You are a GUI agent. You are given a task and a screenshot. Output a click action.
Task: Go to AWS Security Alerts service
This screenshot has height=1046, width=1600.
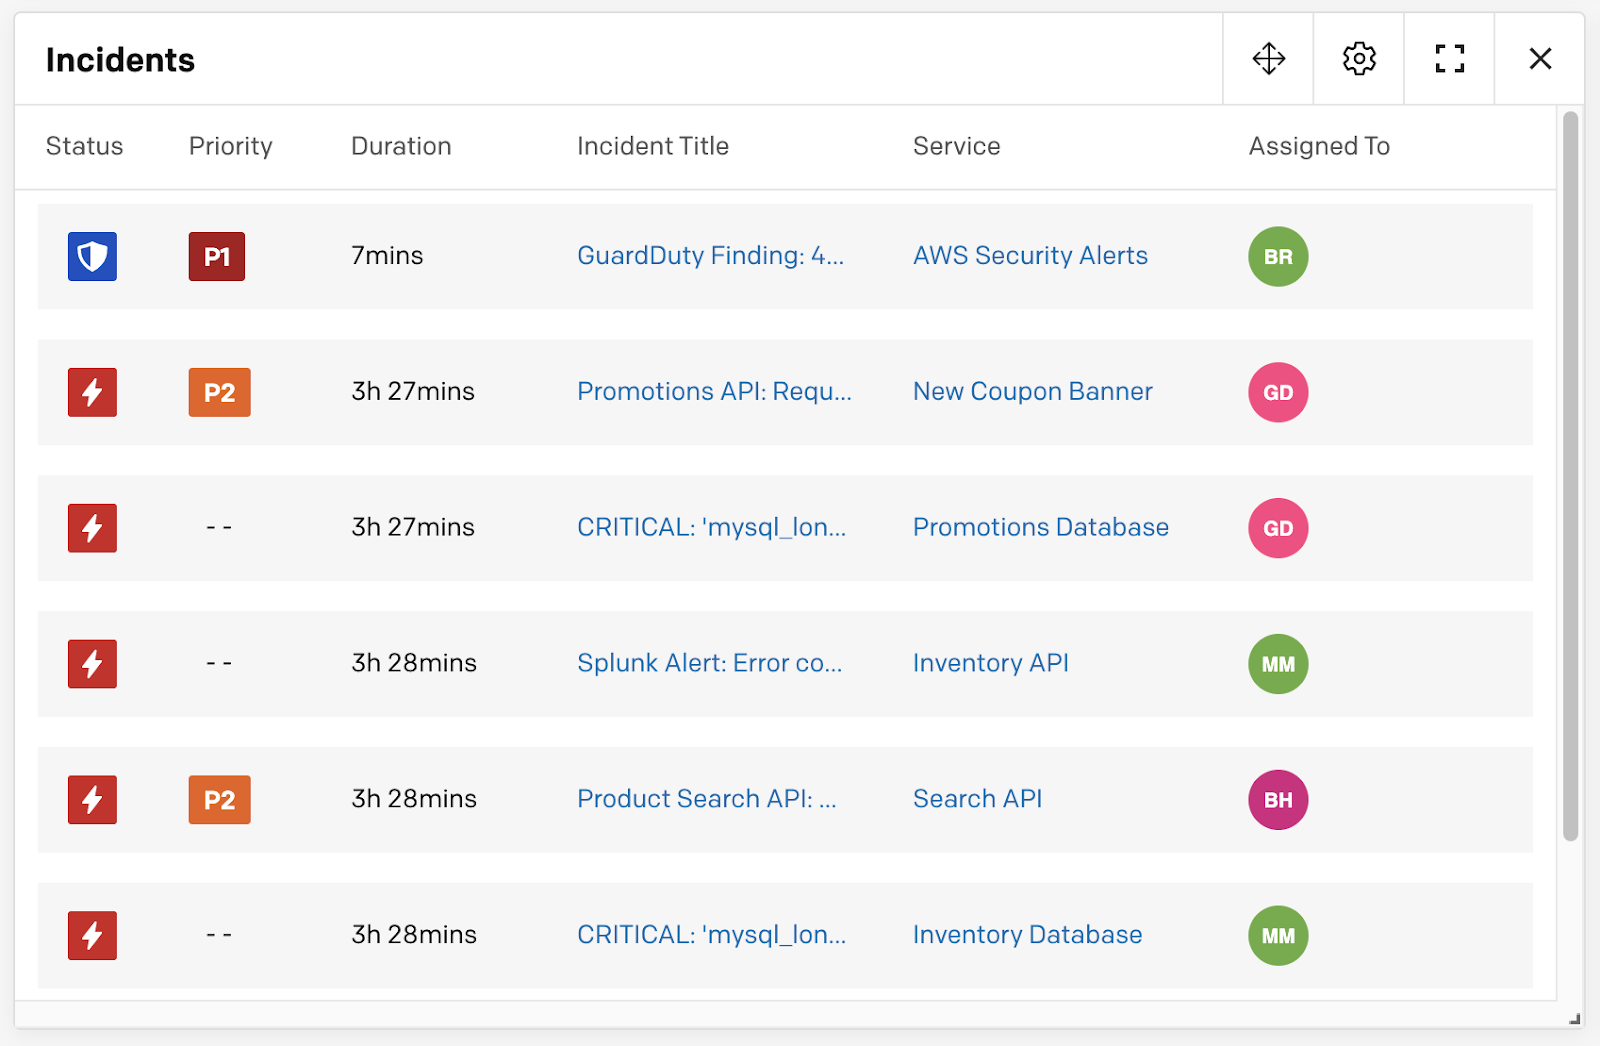coord(1030,256)
